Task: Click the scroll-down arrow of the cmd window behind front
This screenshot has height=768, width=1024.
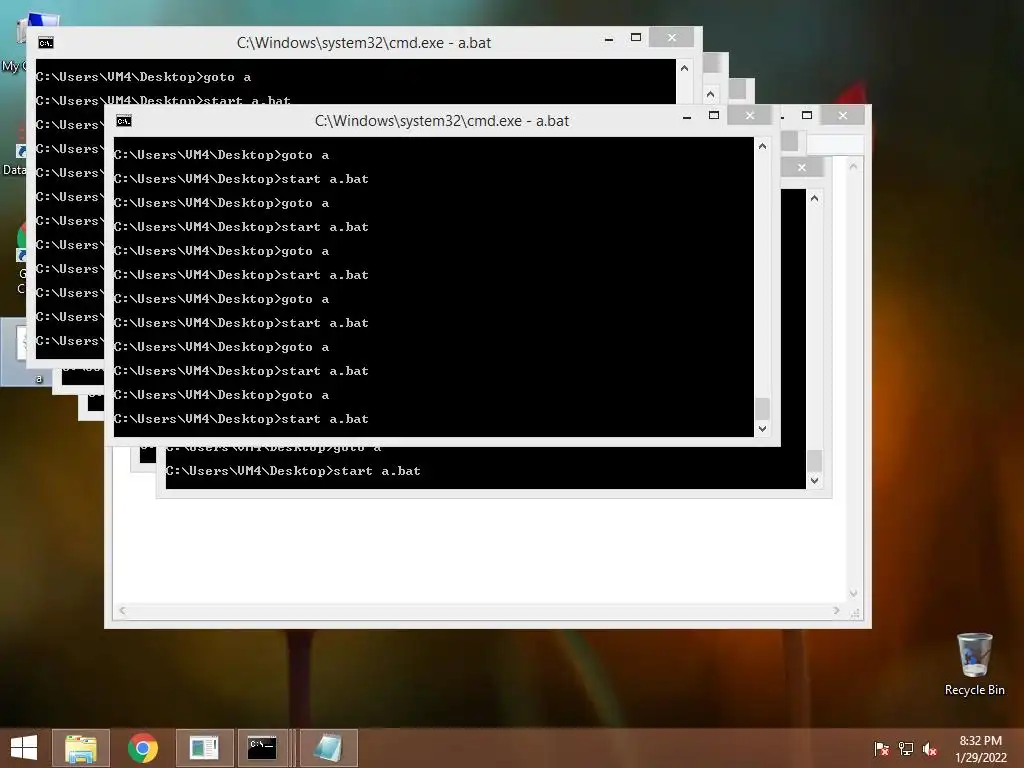Action: 814,481
